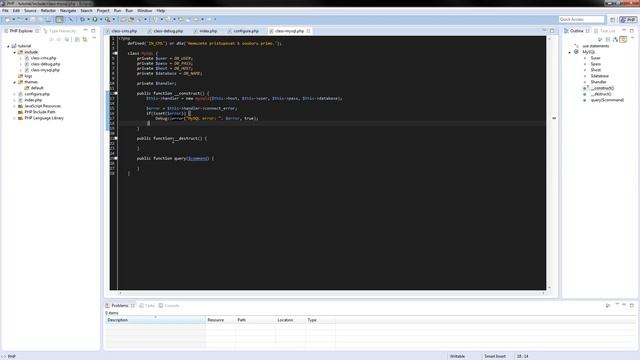Viewport: 640px width, 360px height.
Task: Click Collapse All icon in PHP Explorer
Action: [x=77, y=40]
